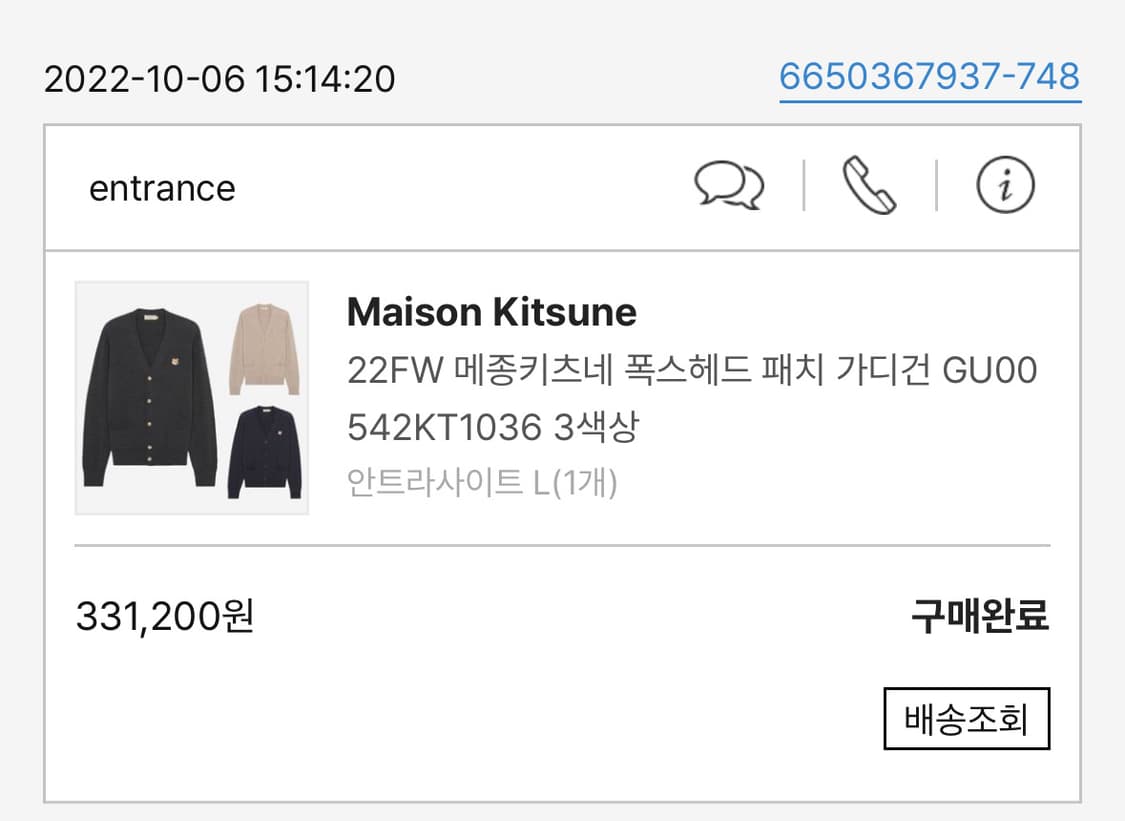Click the 배송조회 delivery tracking button
The height and width of the screenshot is (821, 1125).
pyautogui.click(x=964, y=716)
